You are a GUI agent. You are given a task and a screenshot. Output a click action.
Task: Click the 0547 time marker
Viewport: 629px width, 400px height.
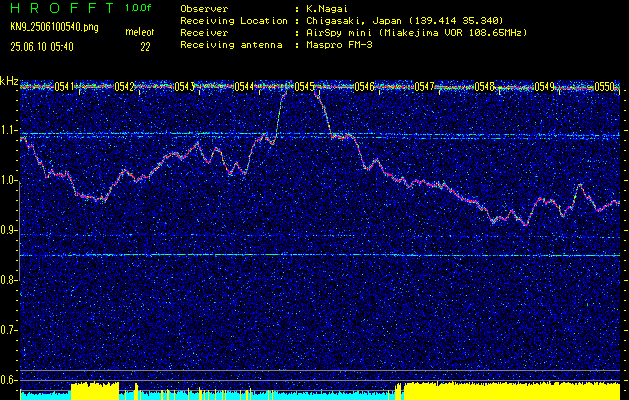click(x=424, y=87)
